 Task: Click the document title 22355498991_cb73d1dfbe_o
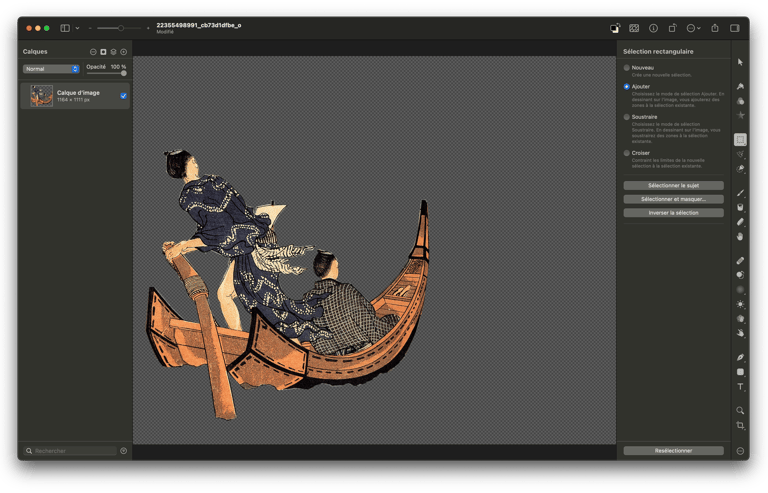[x=199, y=25]
